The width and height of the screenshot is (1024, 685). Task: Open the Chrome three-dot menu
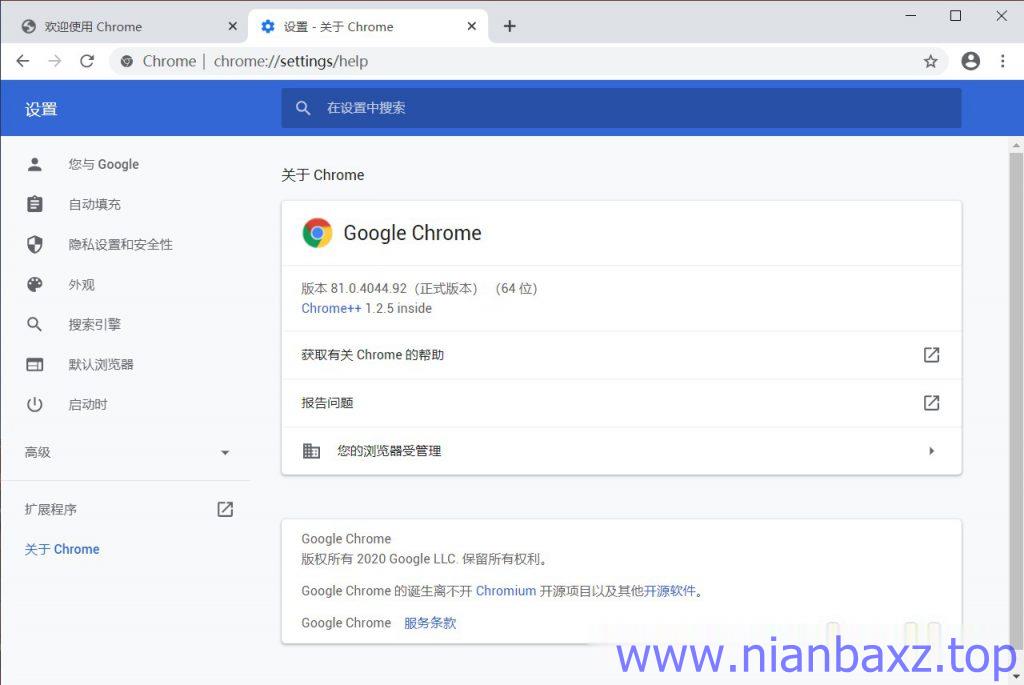[x=1002, y=61]
